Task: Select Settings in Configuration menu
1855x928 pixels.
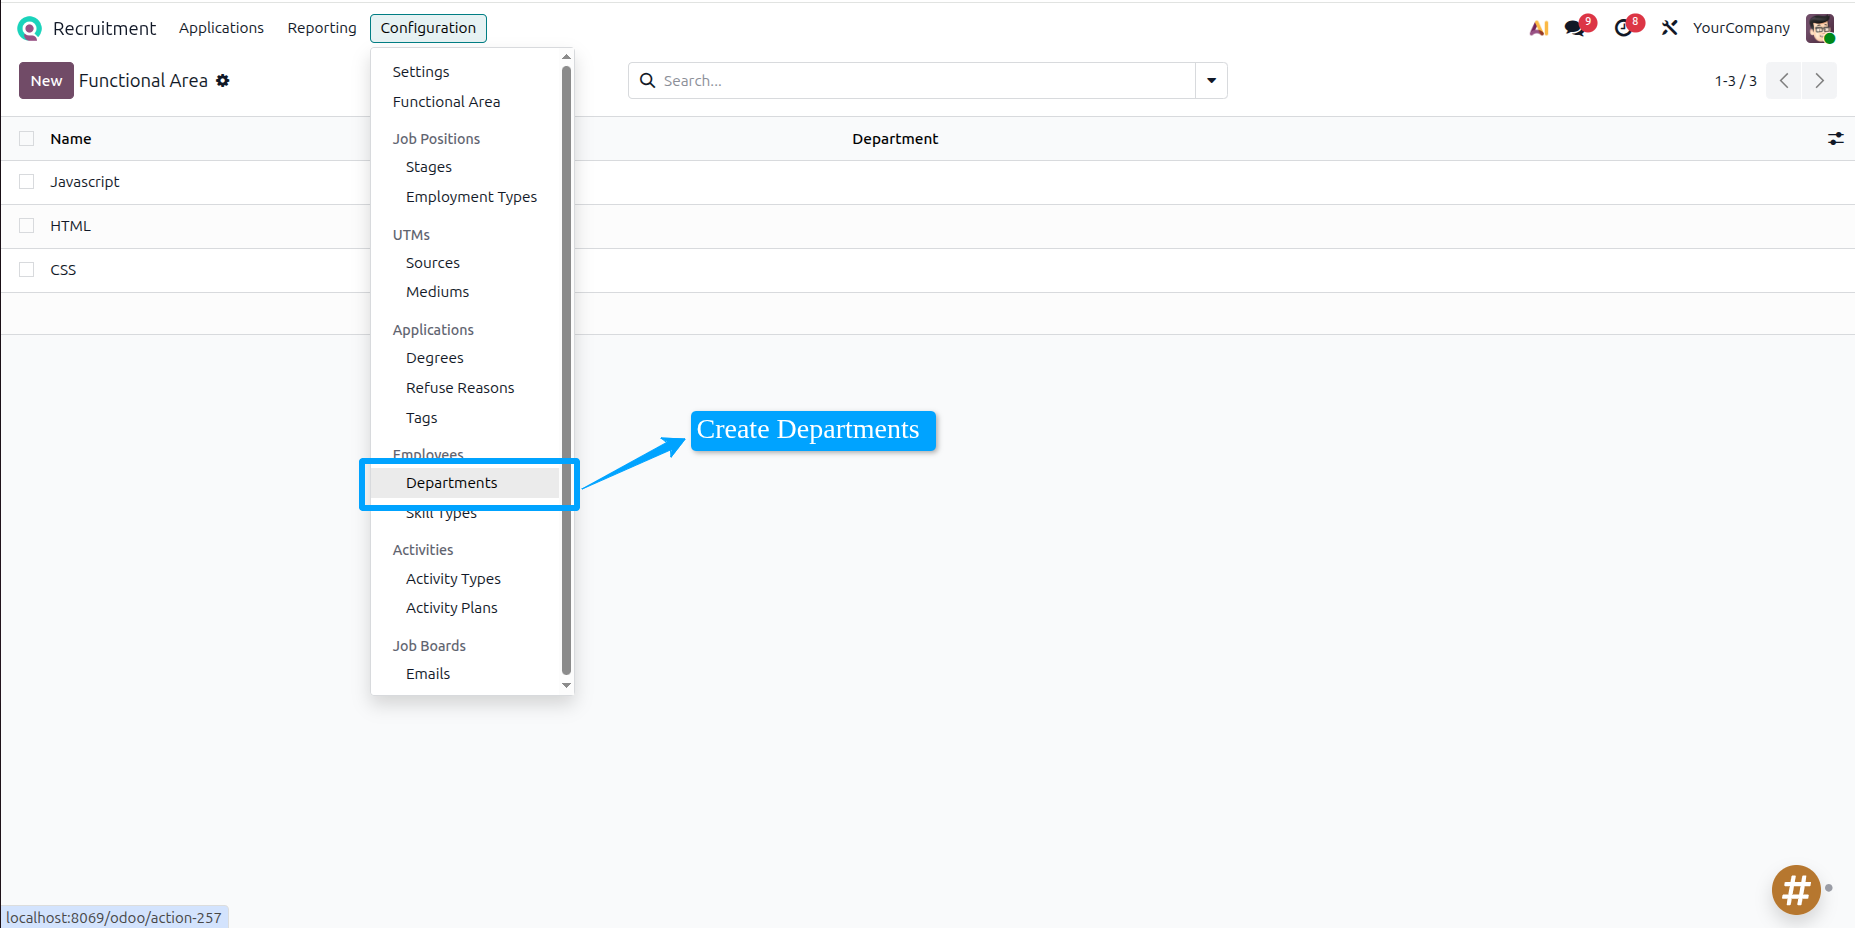Action: coord(421,72)
